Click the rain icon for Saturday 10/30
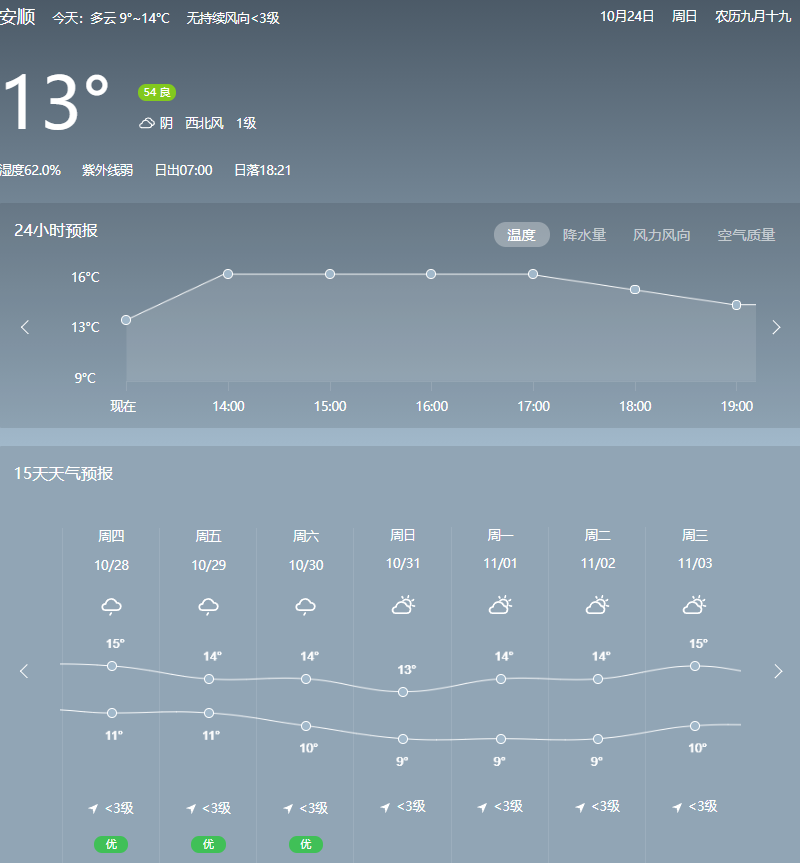 [x=306, y=607]
